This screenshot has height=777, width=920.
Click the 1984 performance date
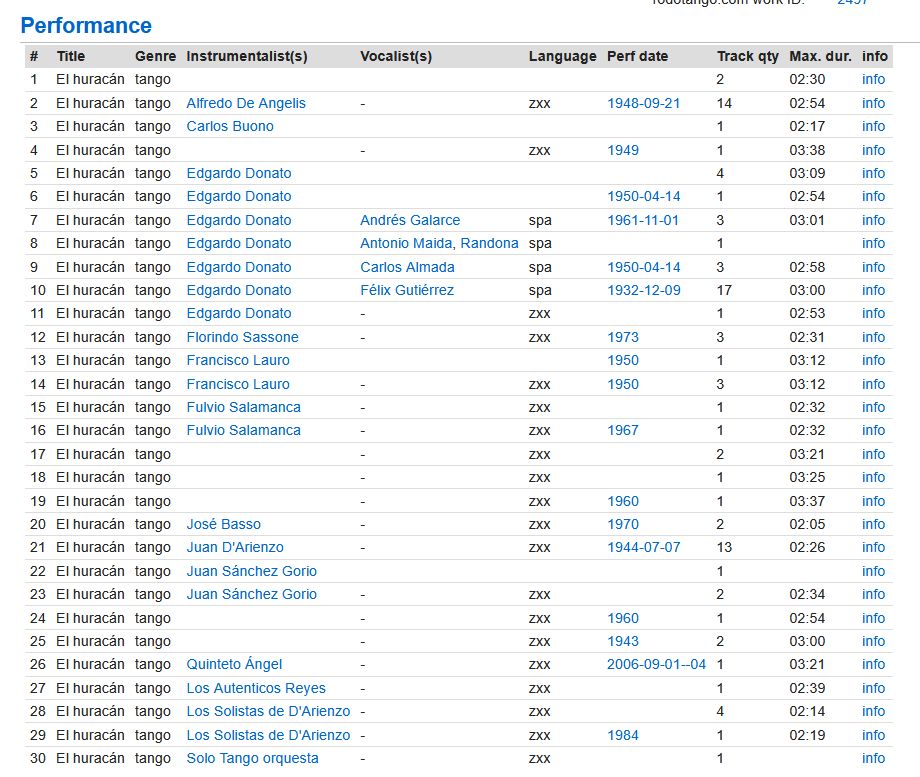pos(623,735)
